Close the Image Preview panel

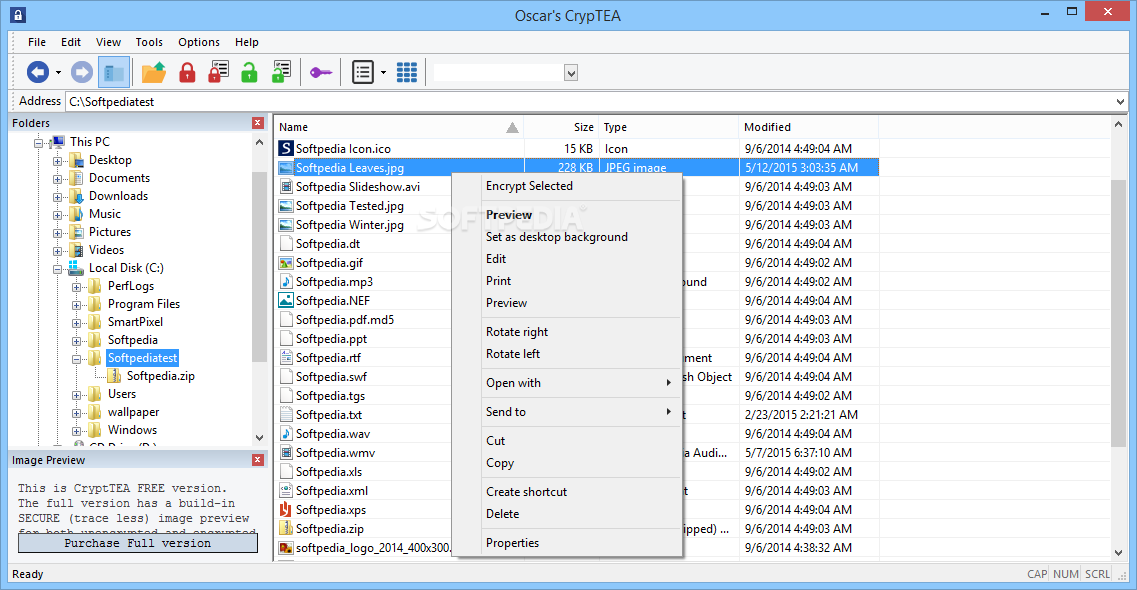click(x=257, y=460)
